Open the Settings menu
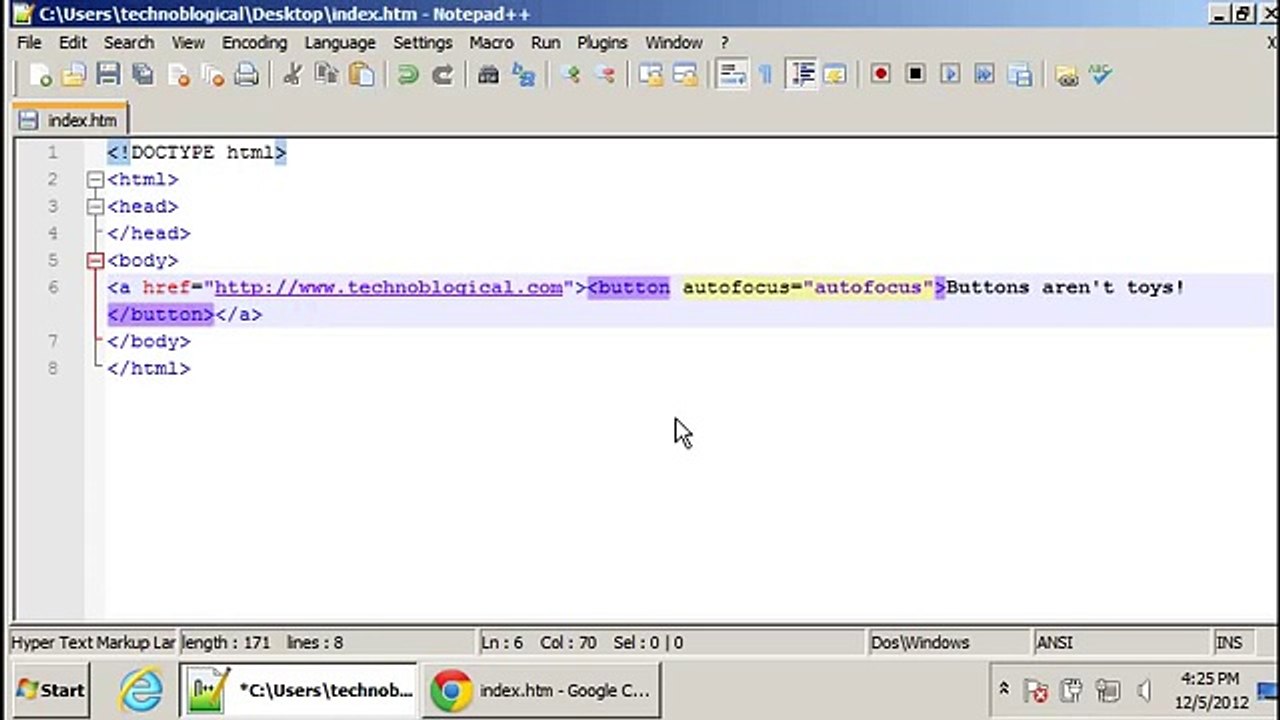 coord(422,43)
